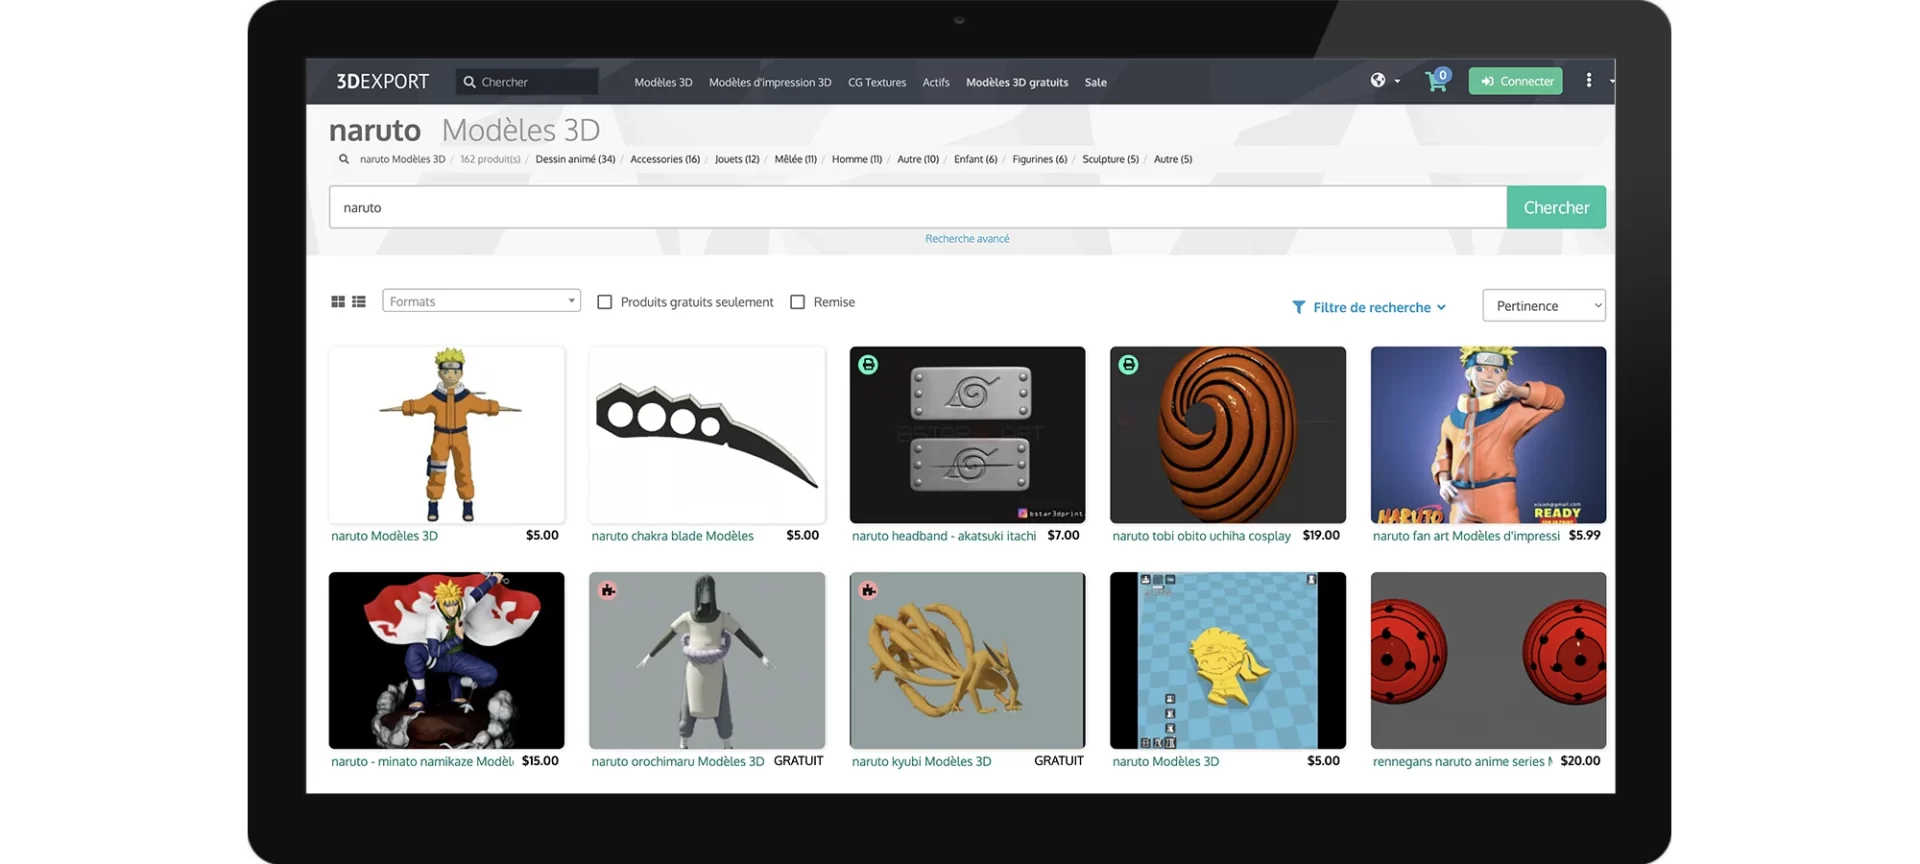
Task: Open the Pertinence sort dropdown
Action: point(1544,306)
